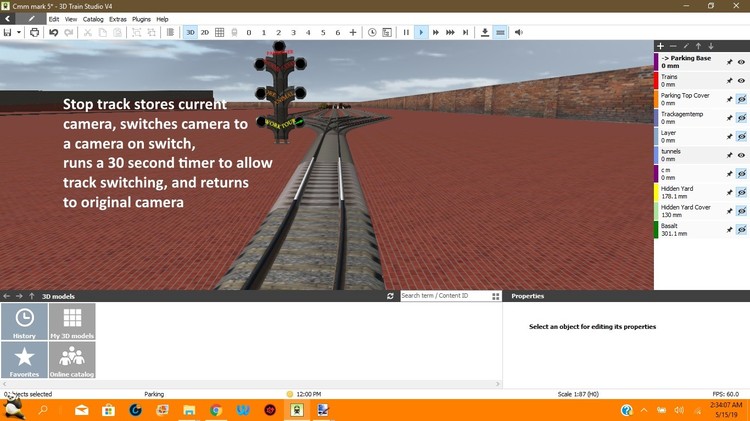The width and height of the screenshot is (750, 421).
Task: Click the Print icon
Action: (x=34, y=33)
